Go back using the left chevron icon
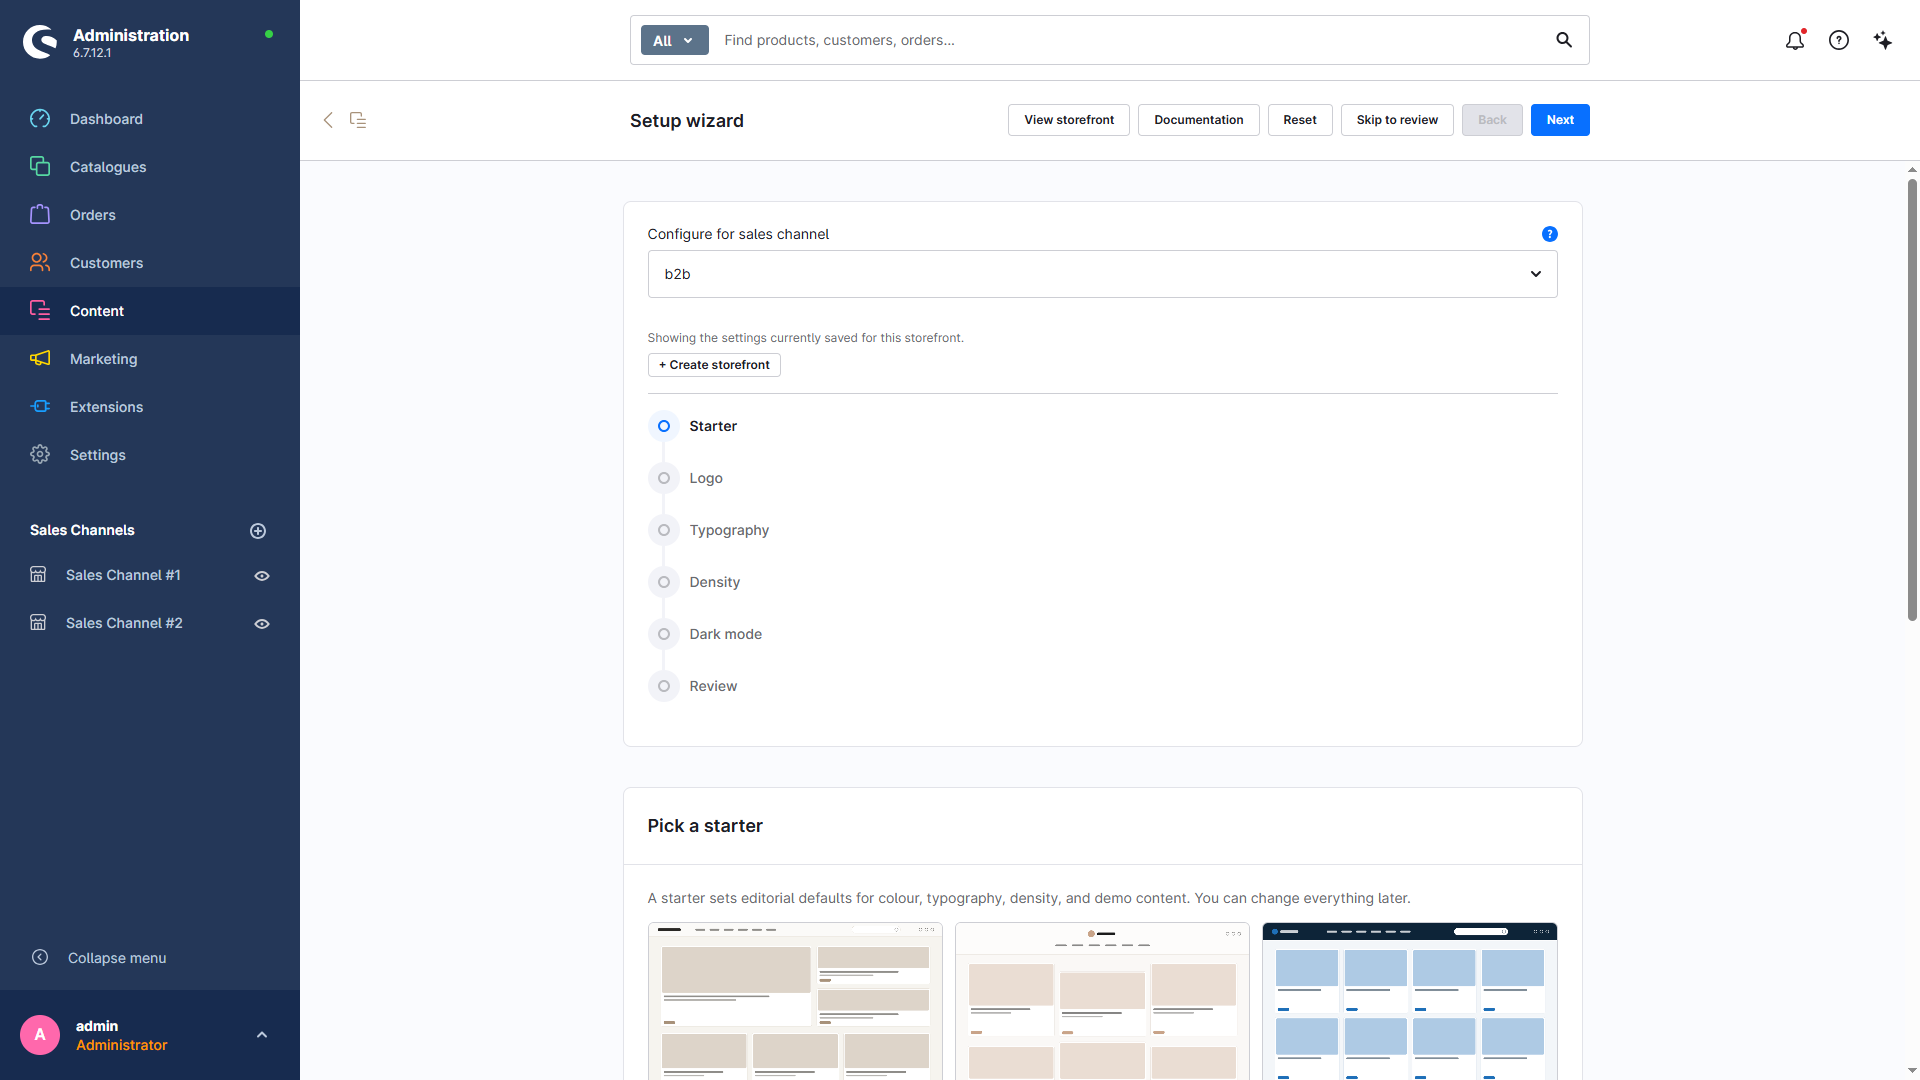The height and width of the screenshot is (1080, 1920). coord(328,120)
